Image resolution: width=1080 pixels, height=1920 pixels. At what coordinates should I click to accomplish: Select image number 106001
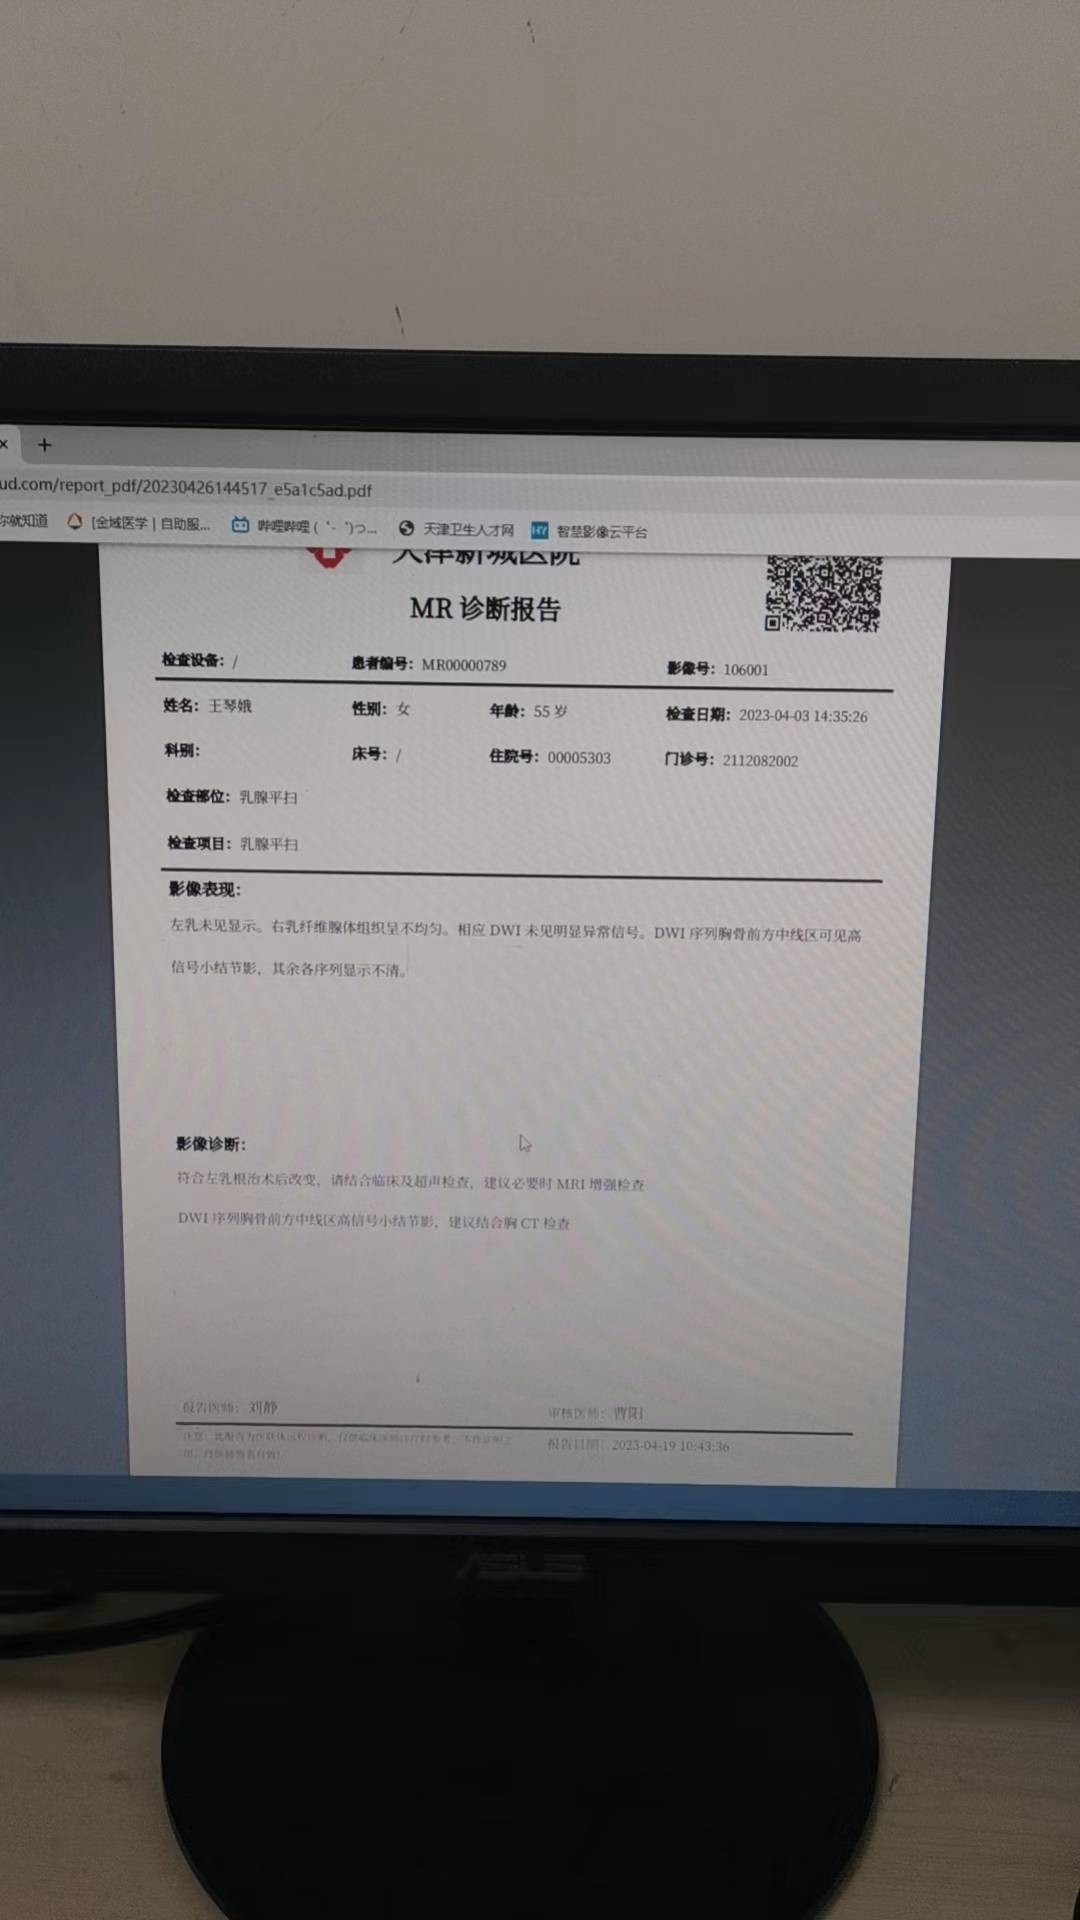tap(746, 670)
